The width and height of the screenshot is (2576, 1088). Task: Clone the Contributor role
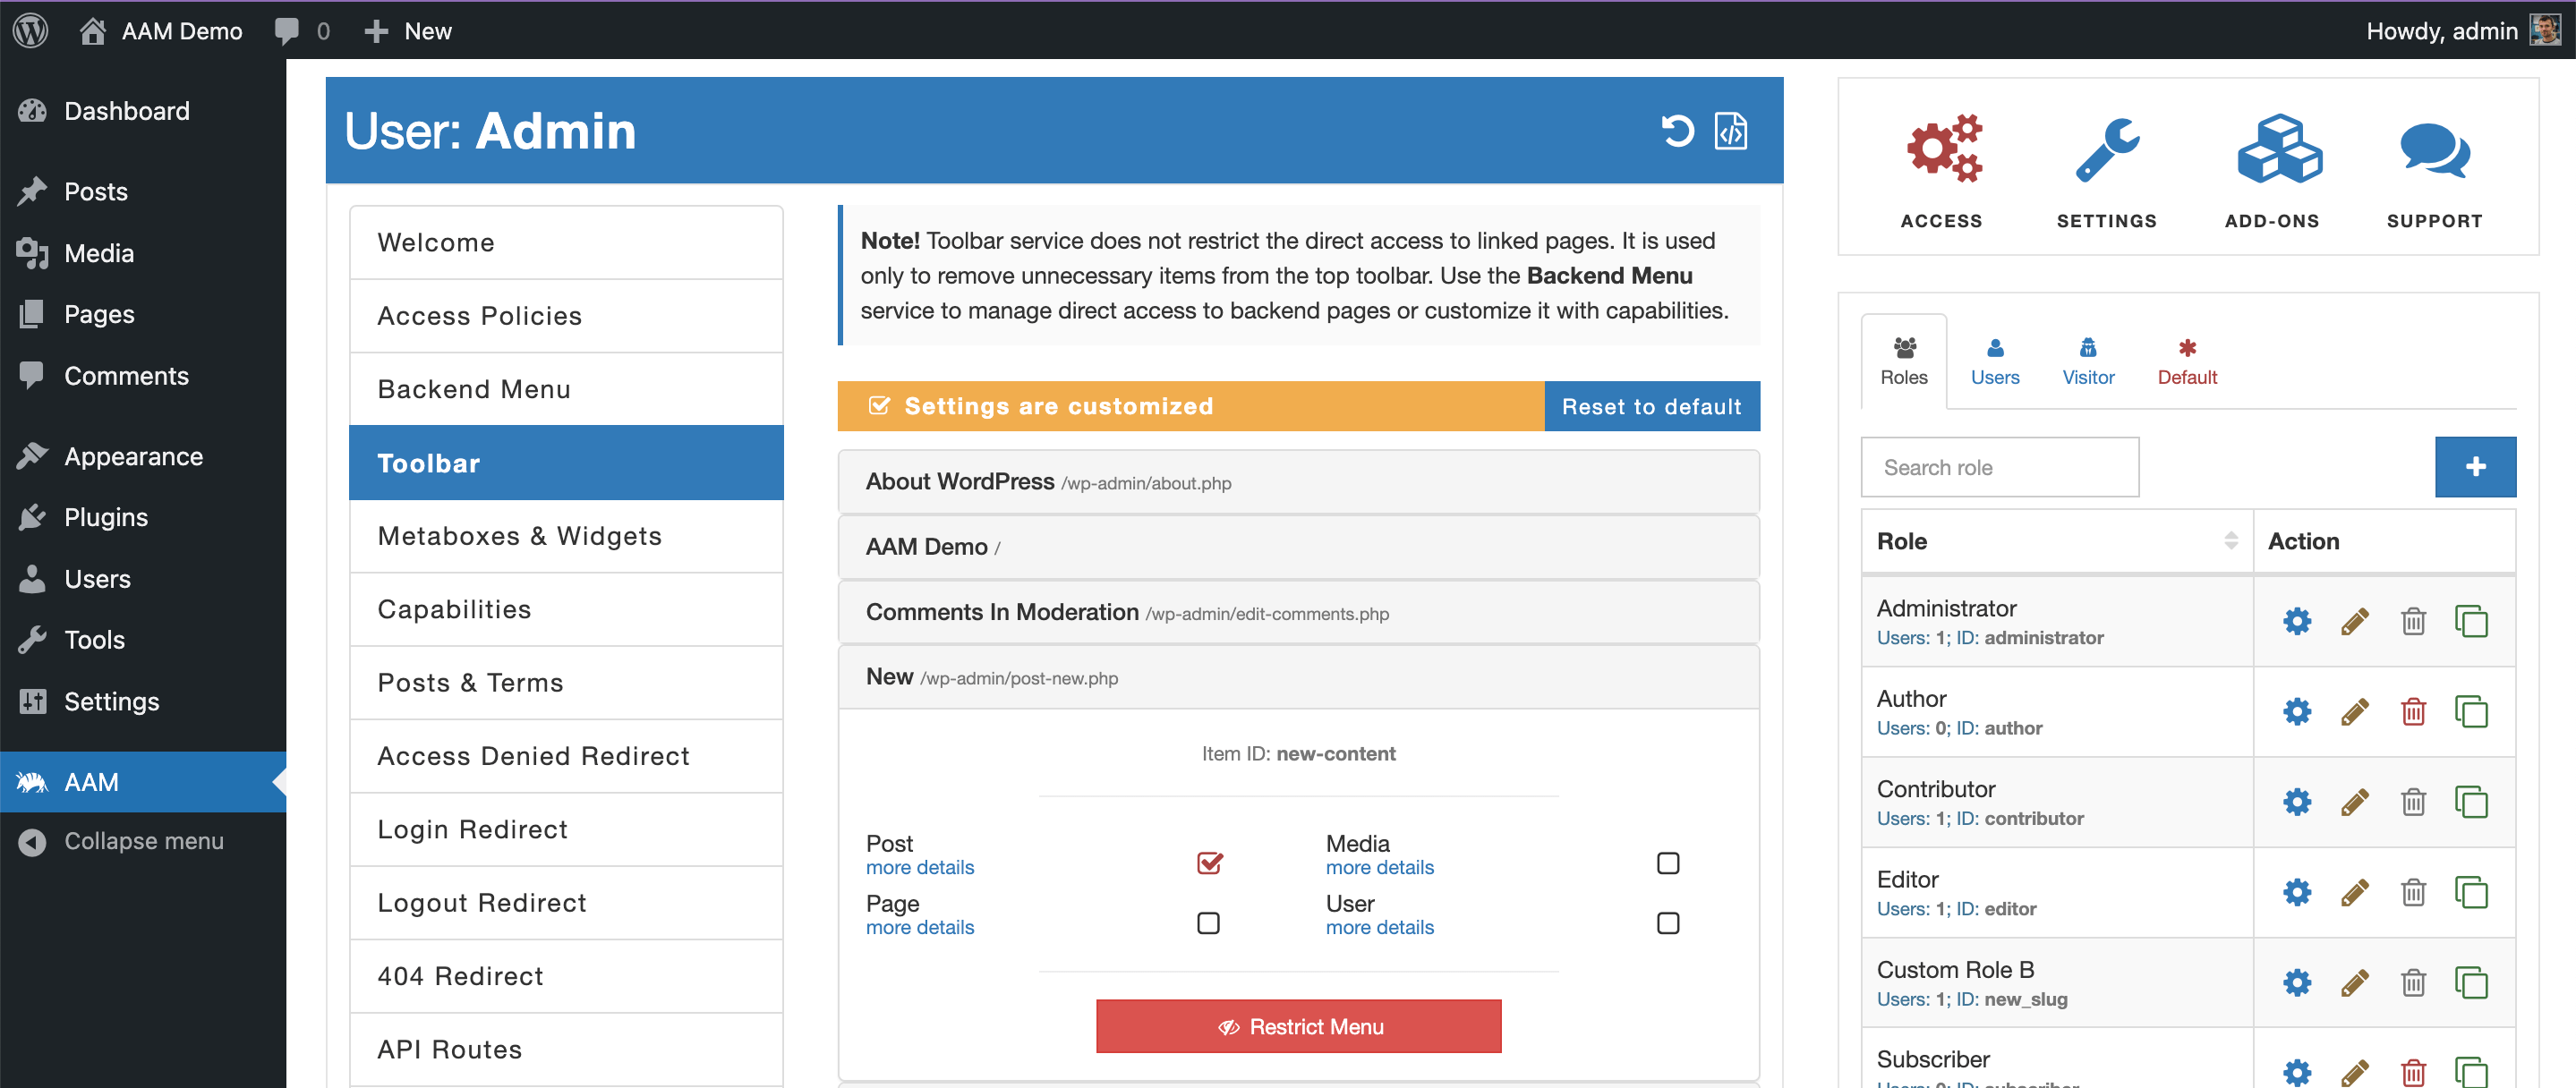(x=2471, y=802)
